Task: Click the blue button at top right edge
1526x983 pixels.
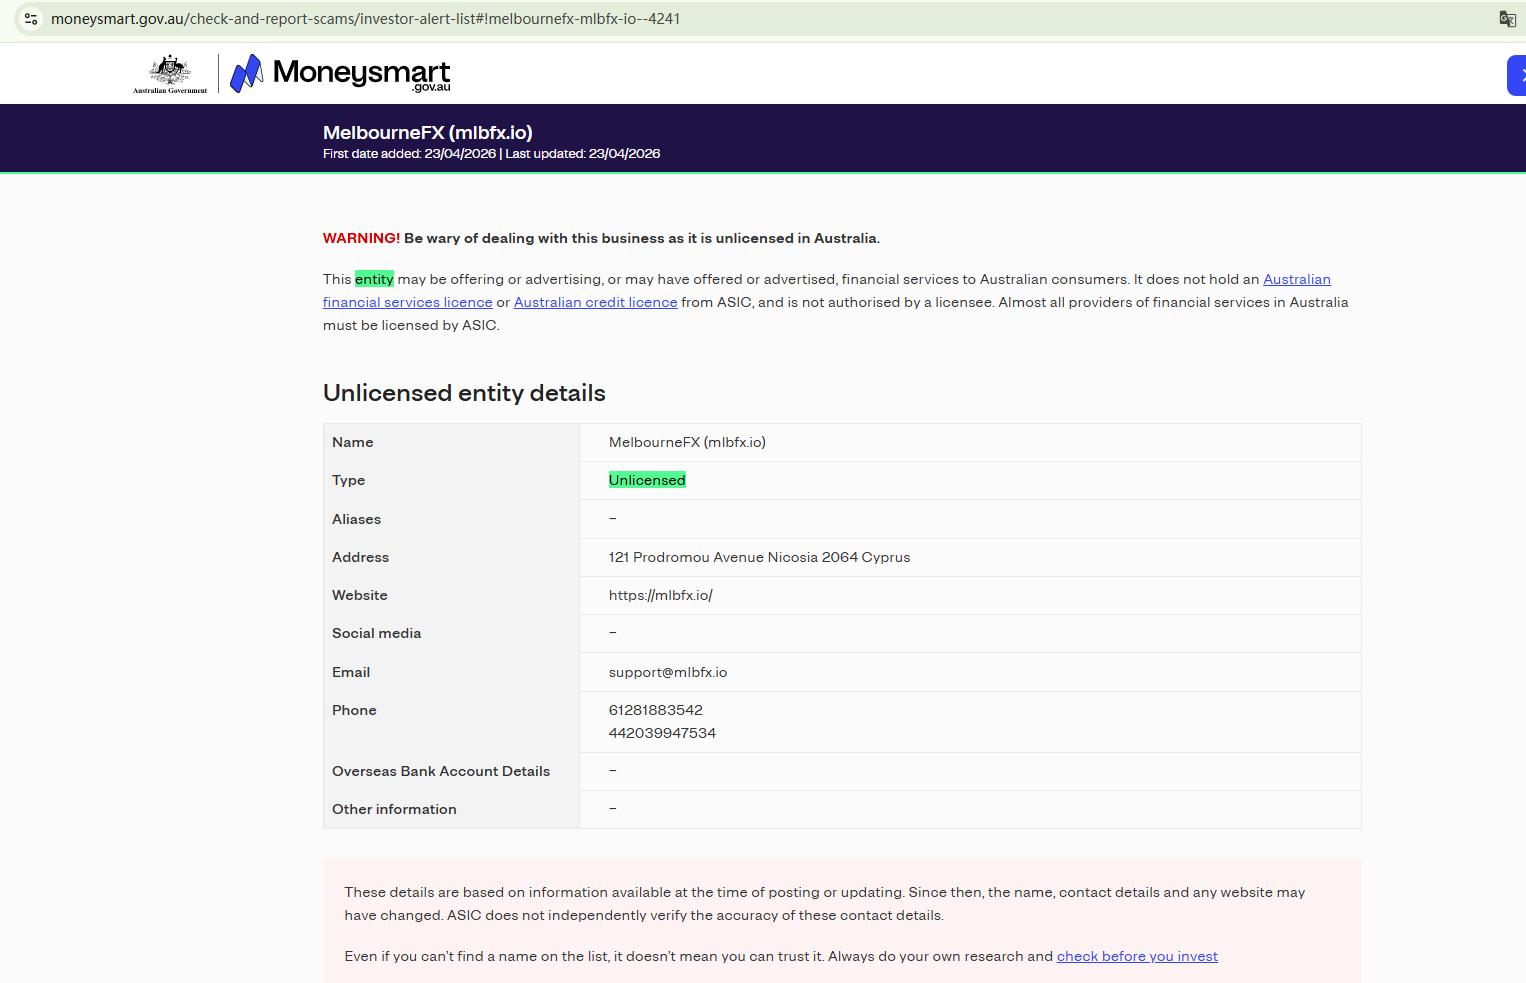Action: pos(1516,75)
